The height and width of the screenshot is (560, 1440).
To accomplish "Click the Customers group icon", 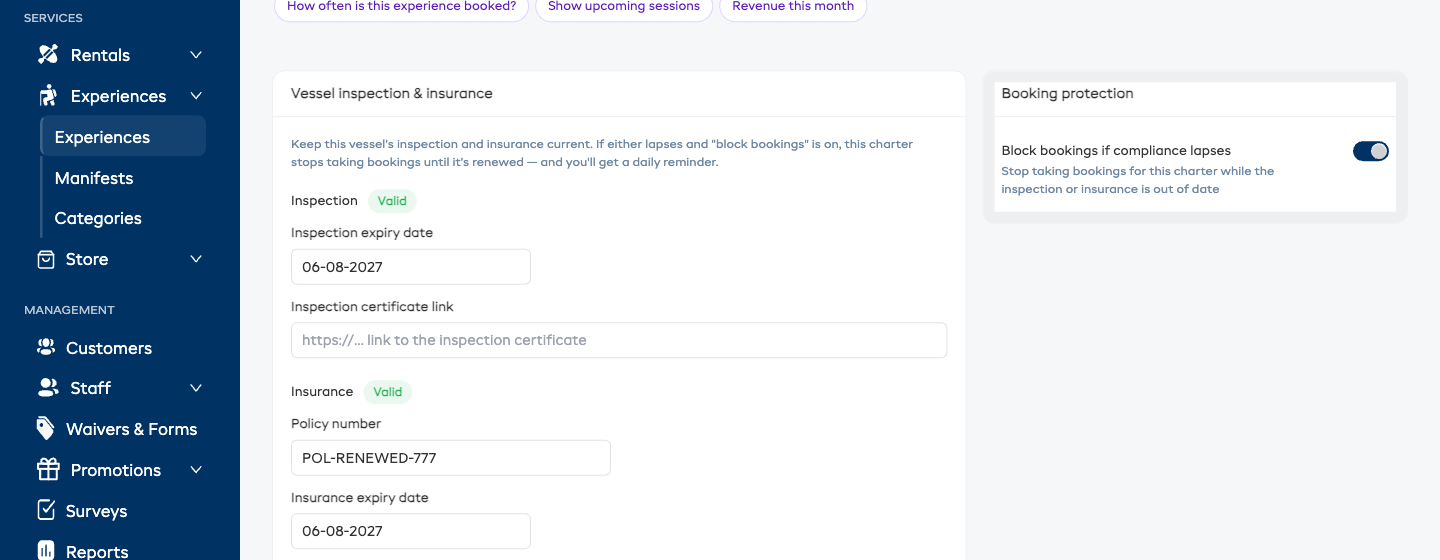I will pos(46,348).
